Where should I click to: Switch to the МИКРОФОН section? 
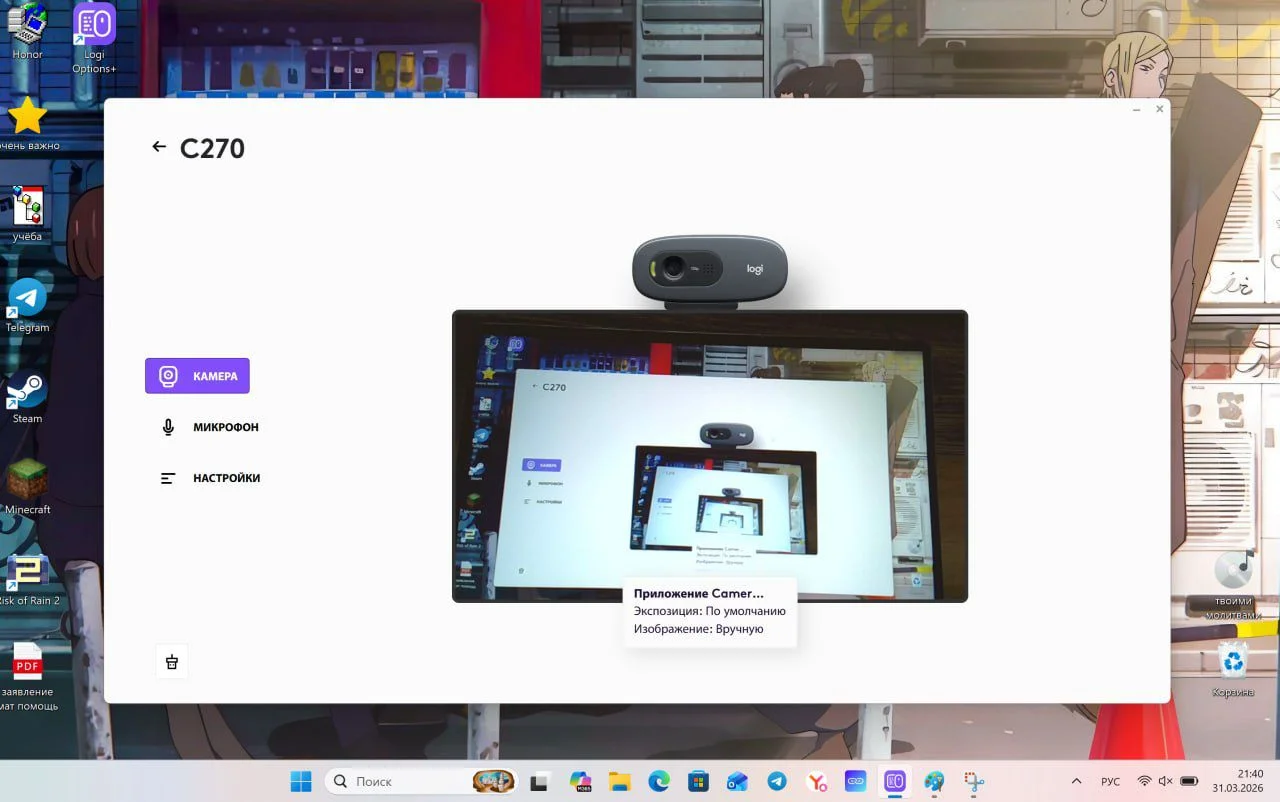click(x=210, y=427)
